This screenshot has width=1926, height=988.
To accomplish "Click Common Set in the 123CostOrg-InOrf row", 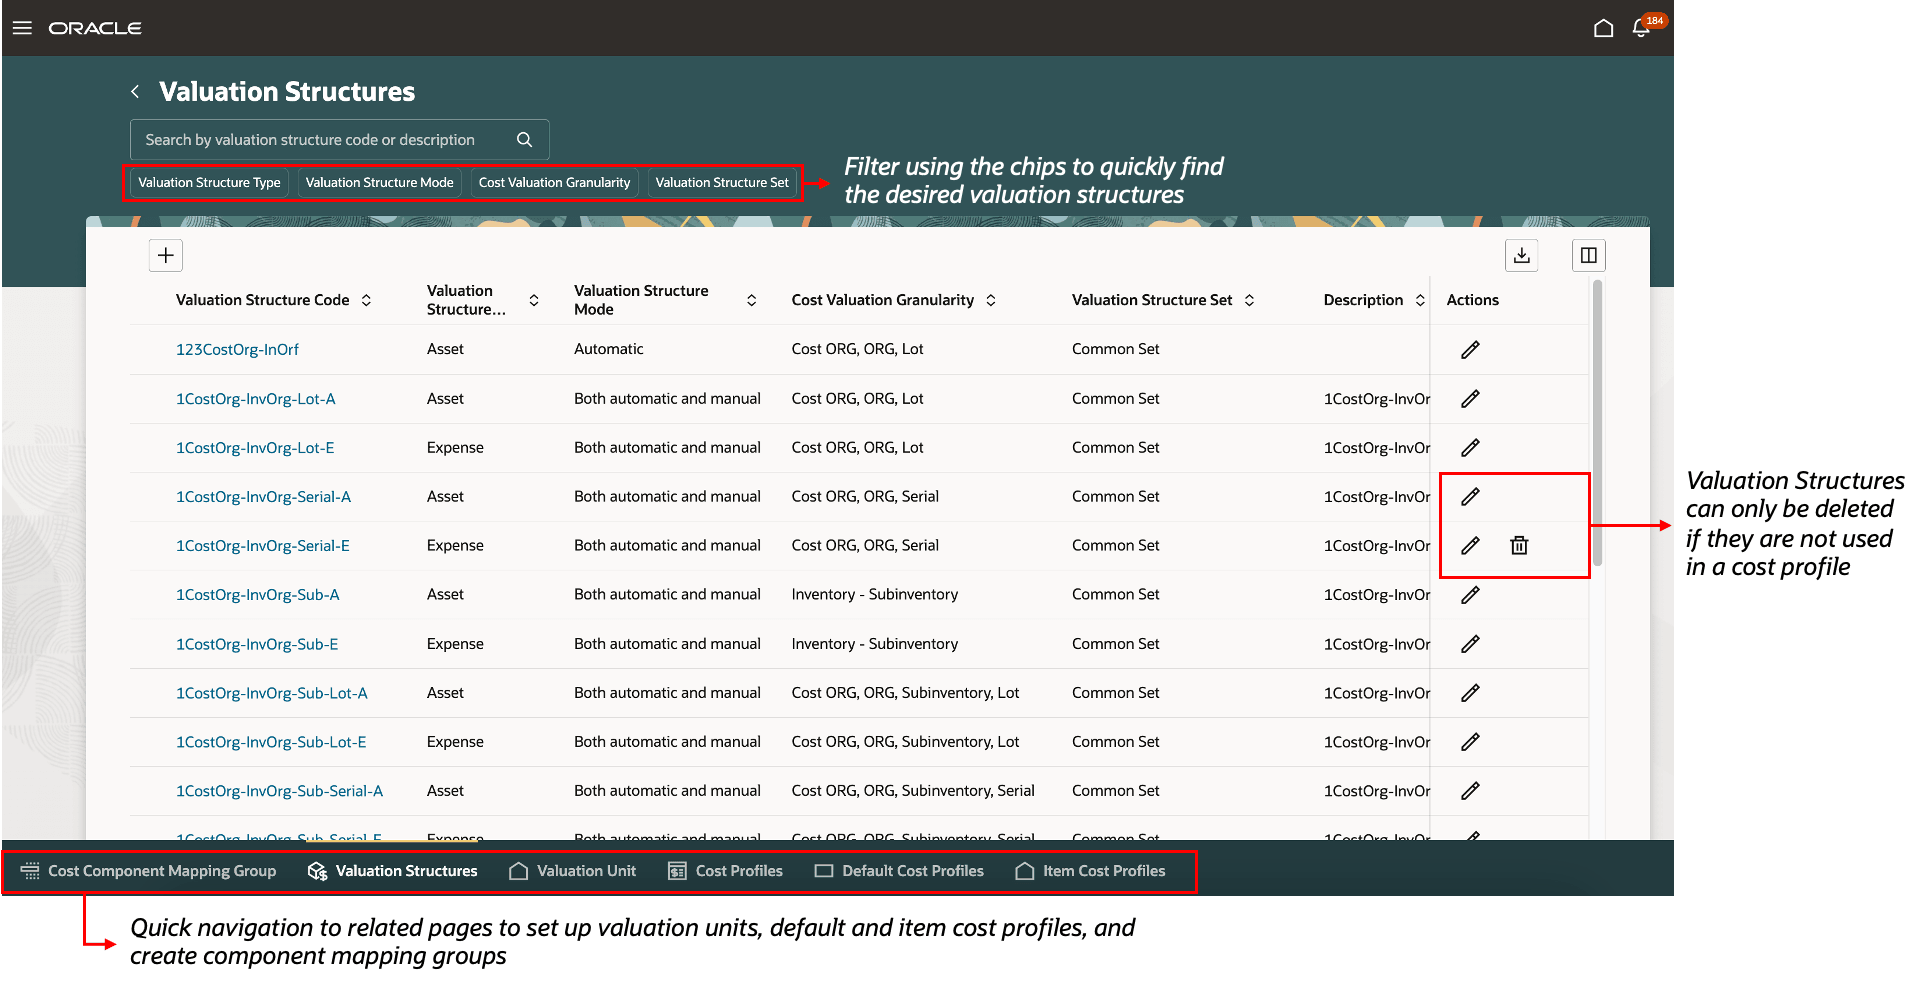I will (x=1116, y=350).
